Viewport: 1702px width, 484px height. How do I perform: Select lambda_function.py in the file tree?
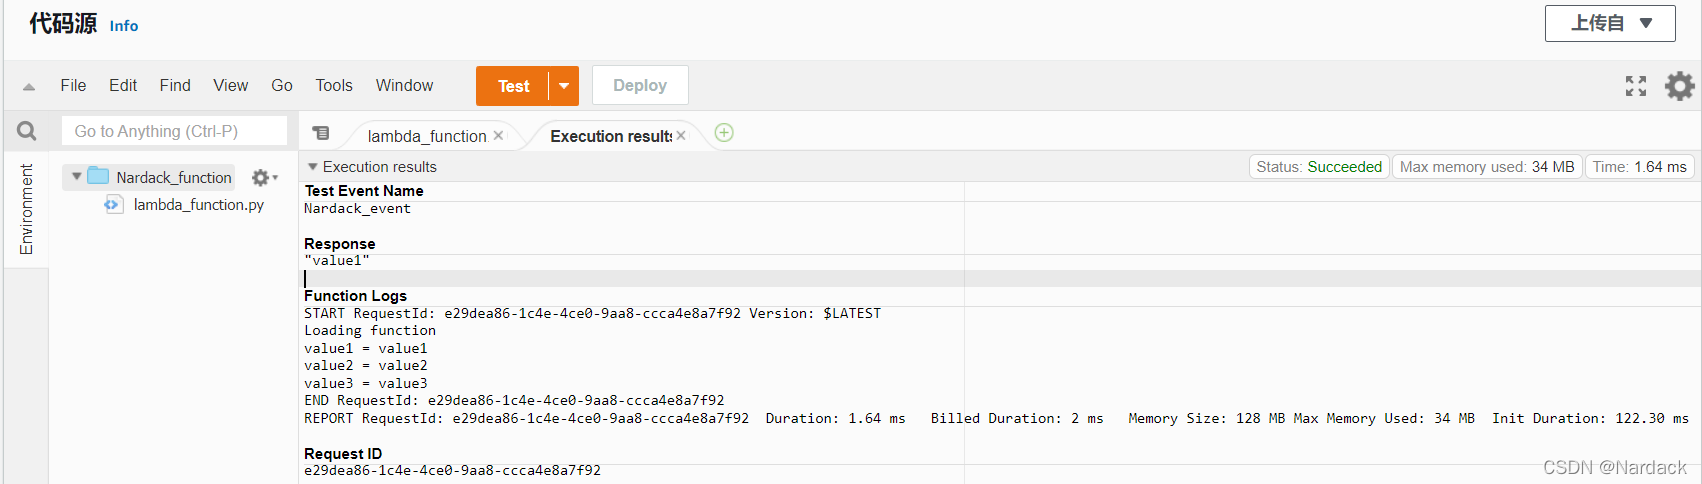pyautogui.click(x=199, y=204)
